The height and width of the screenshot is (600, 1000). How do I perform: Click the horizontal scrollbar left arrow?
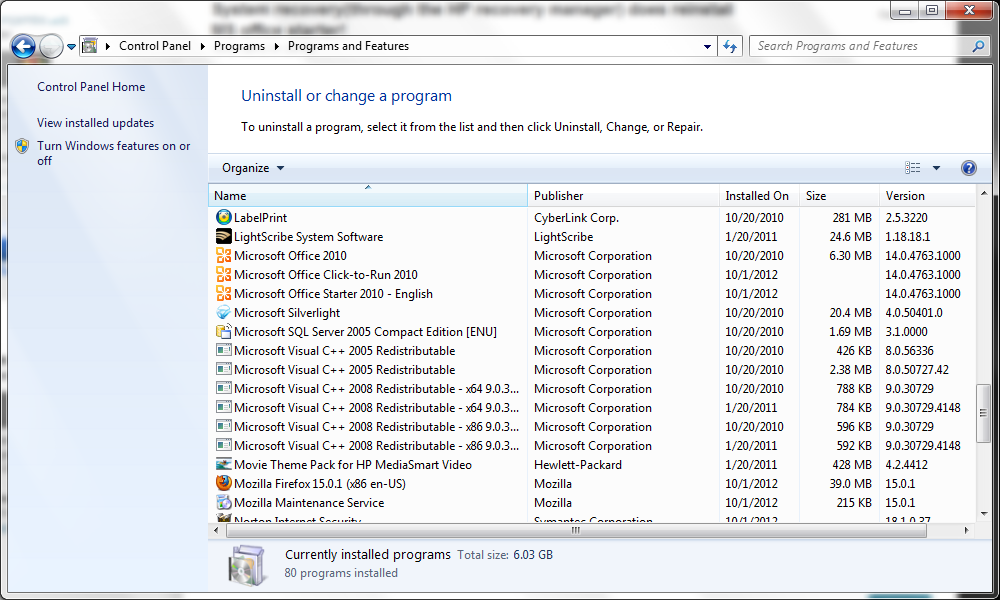[216, 530]
